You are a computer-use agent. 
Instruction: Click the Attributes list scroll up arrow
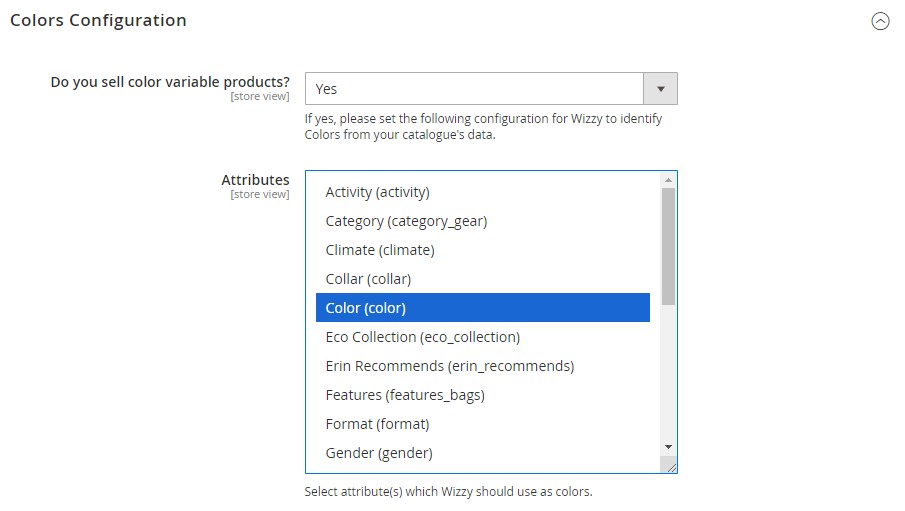[668, 180]
